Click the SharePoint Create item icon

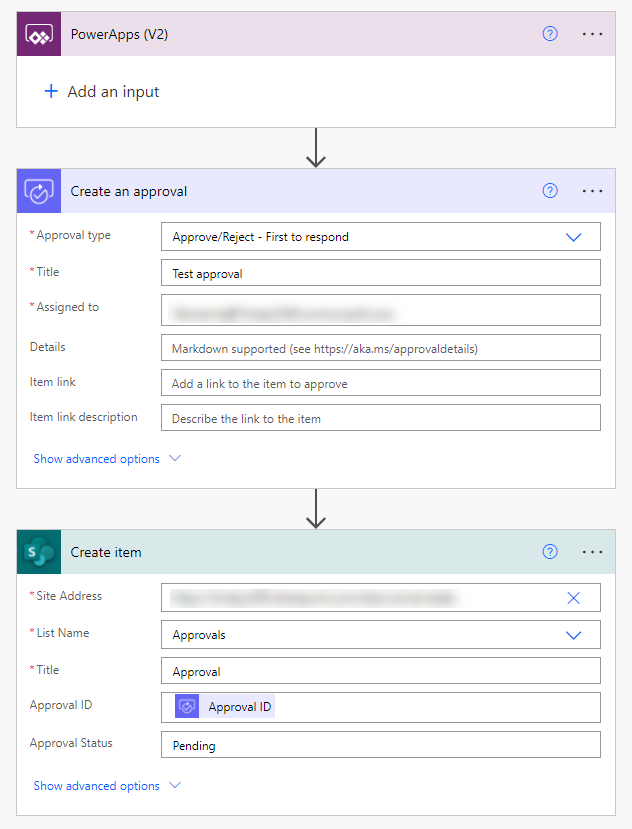pyautogui.click(x=39, y=552)
